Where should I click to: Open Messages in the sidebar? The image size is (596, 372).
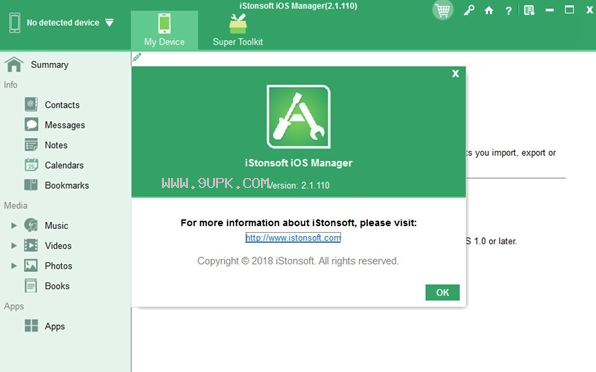[65, 125]
